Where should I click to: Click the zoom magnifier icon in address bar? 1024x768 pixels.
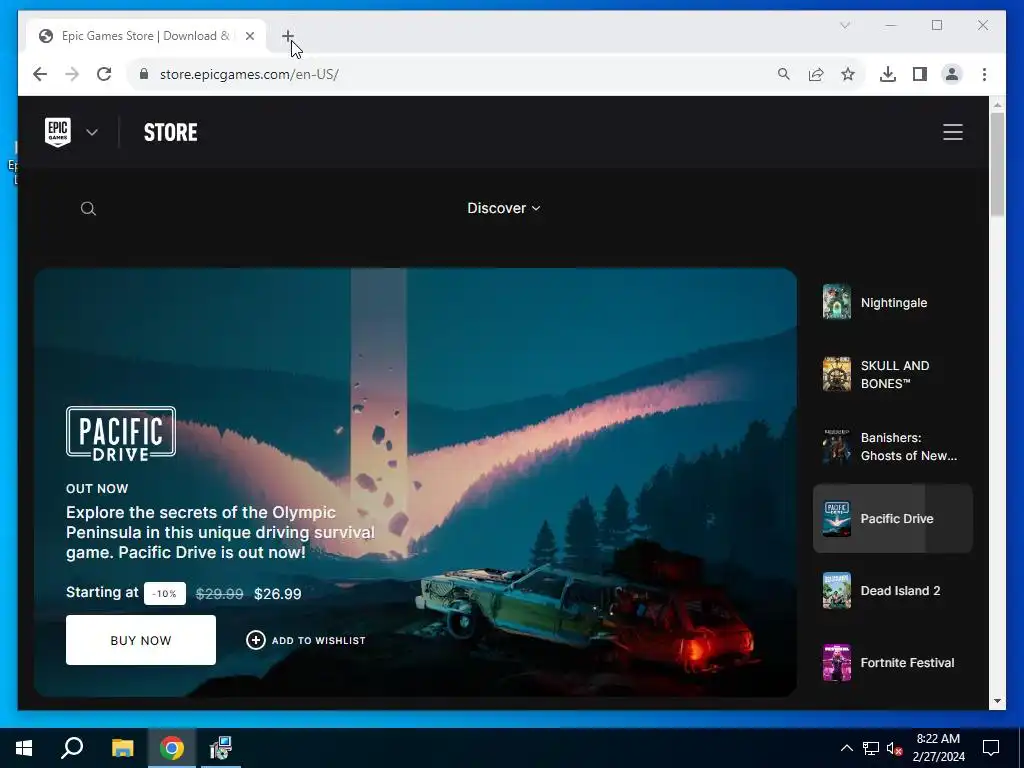click(784, 74)
